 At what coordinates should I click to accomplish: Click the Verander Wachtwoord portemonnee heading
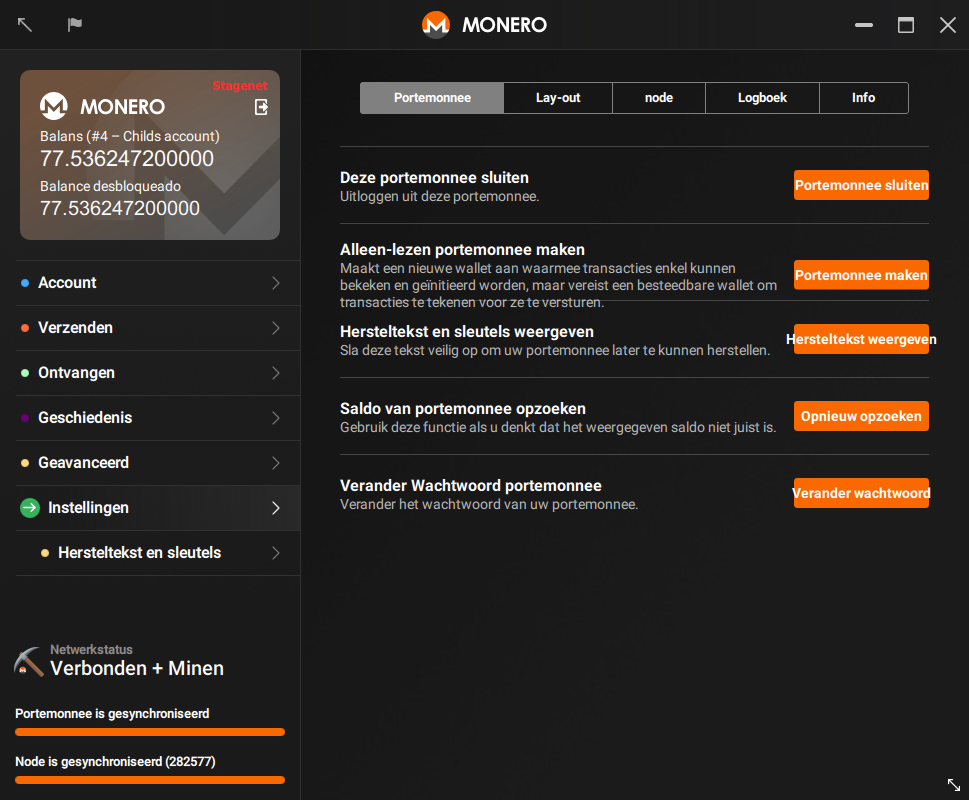[x=471, y=486]
